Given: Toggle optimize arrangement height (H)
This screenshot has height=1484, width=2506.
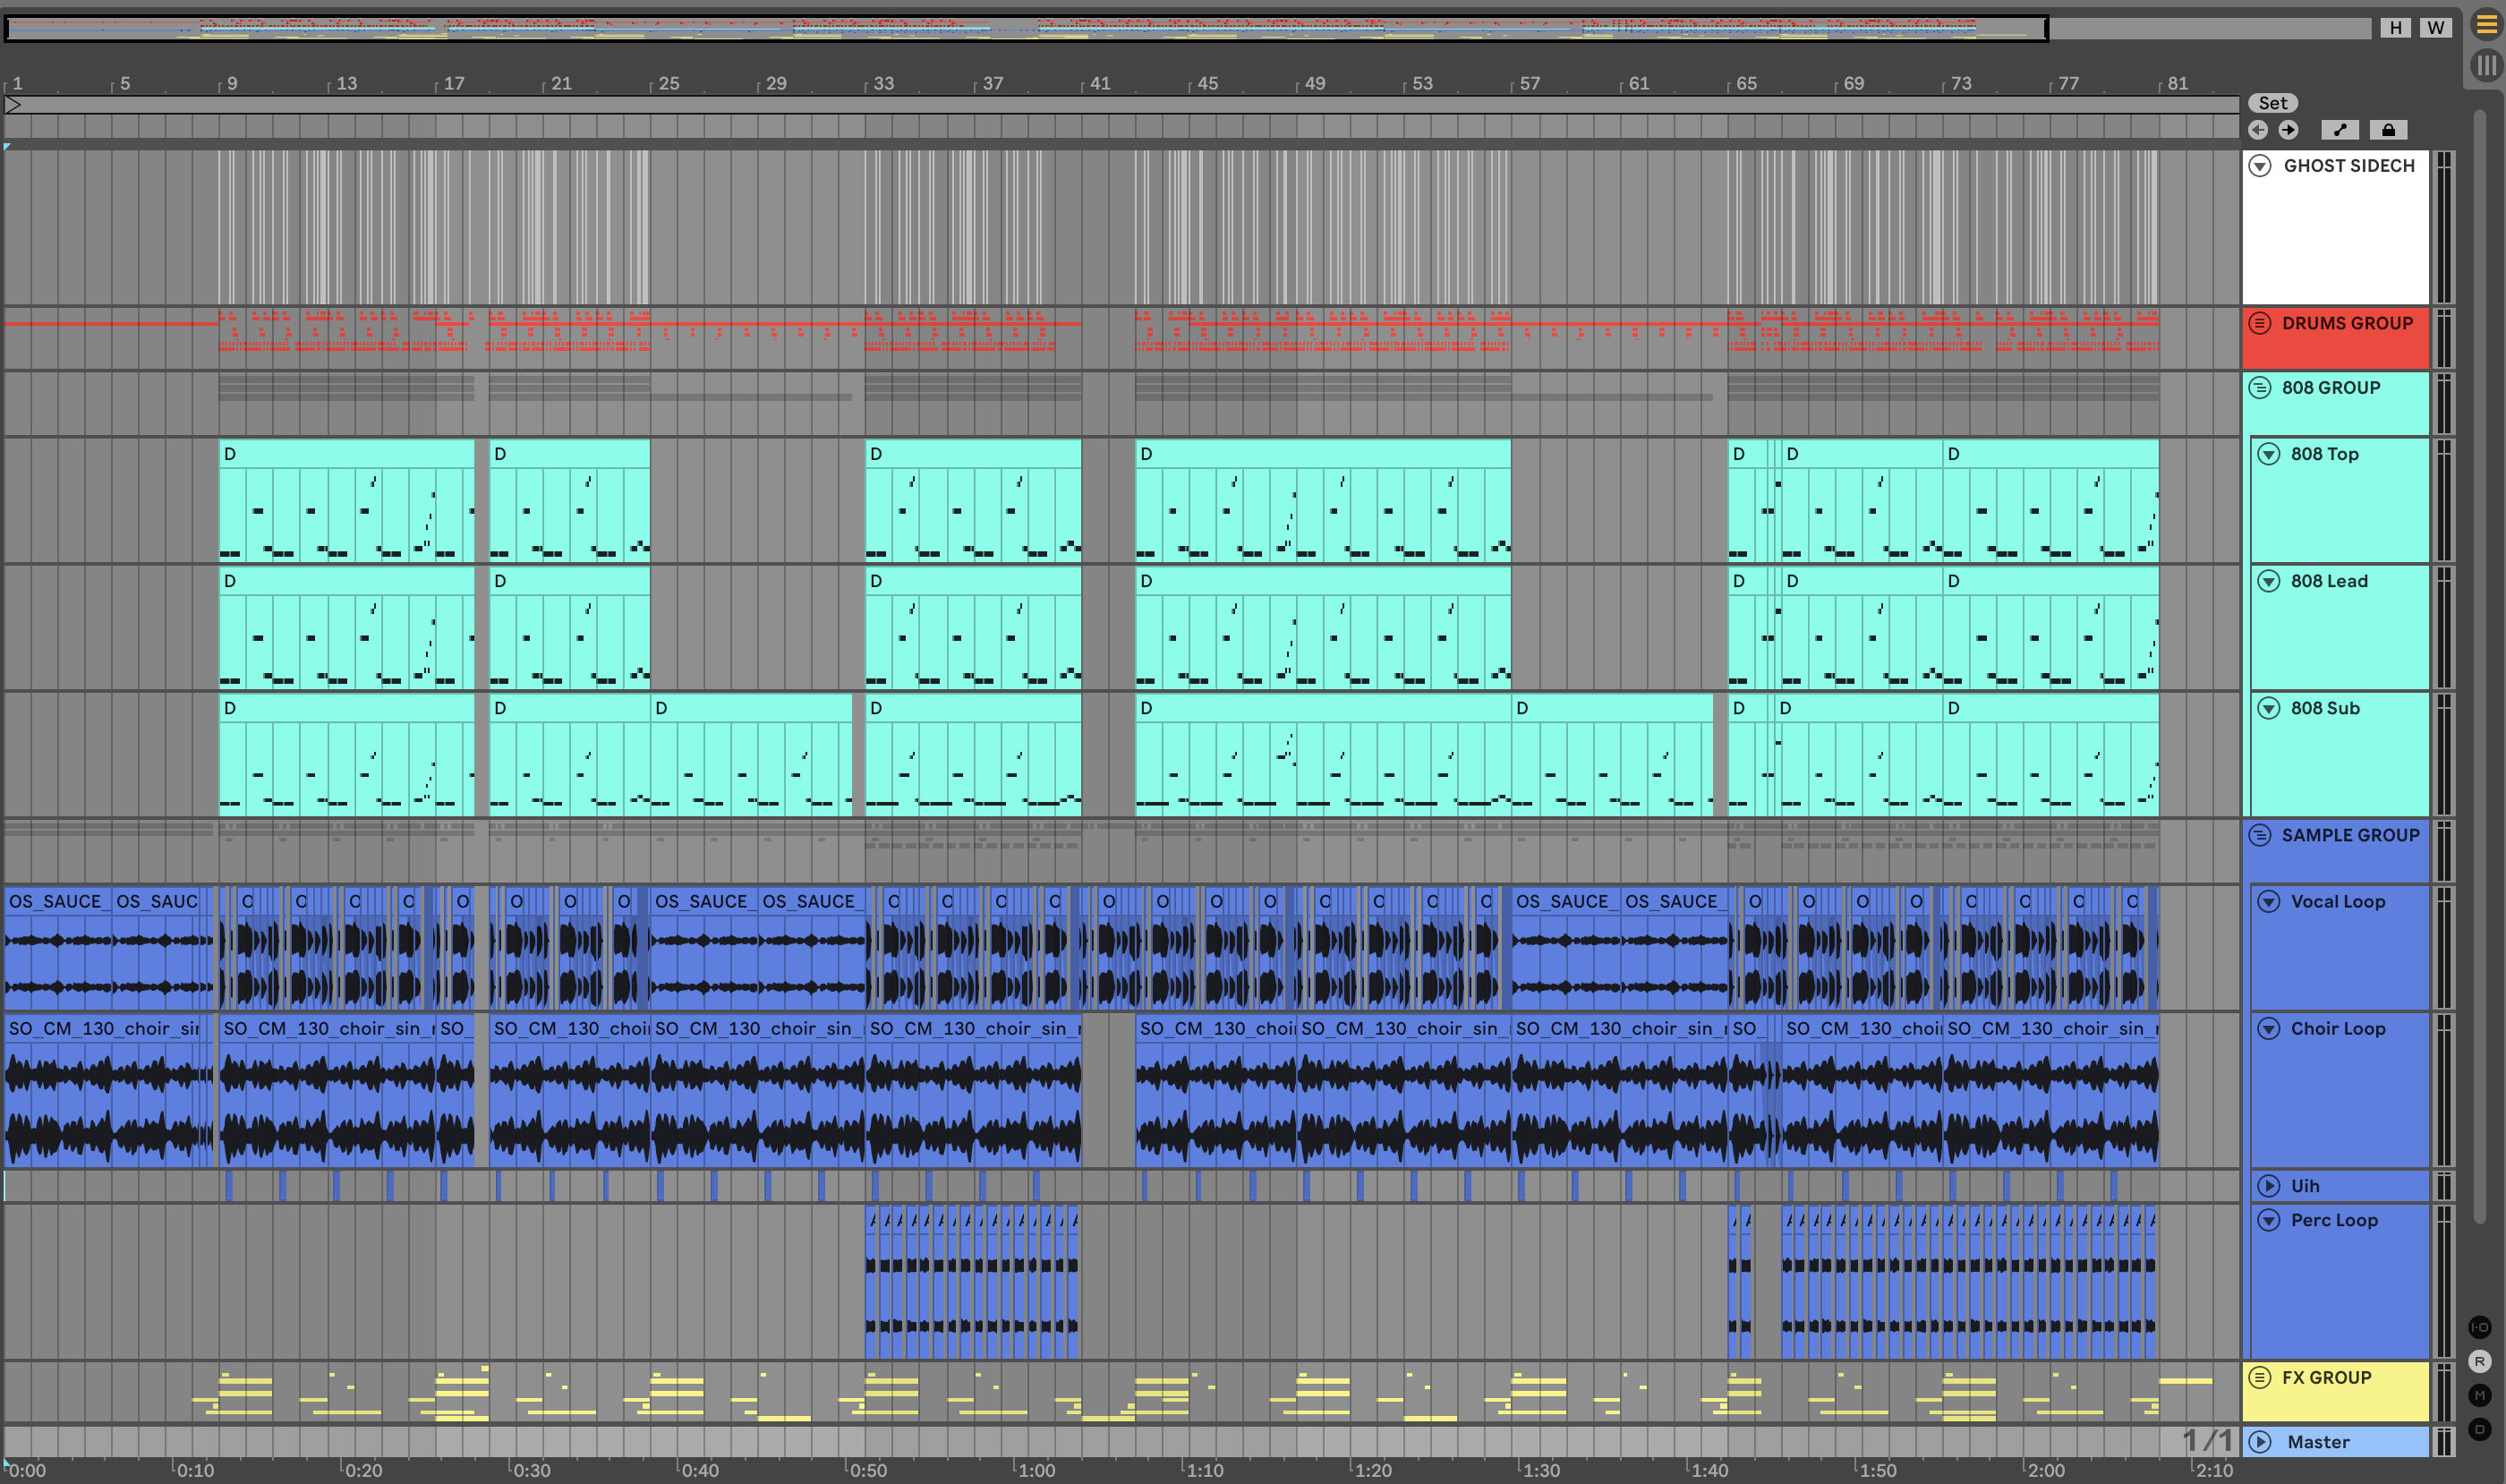Looking at the screenshot, I should pyautogui.click(x=2395, y=28).
